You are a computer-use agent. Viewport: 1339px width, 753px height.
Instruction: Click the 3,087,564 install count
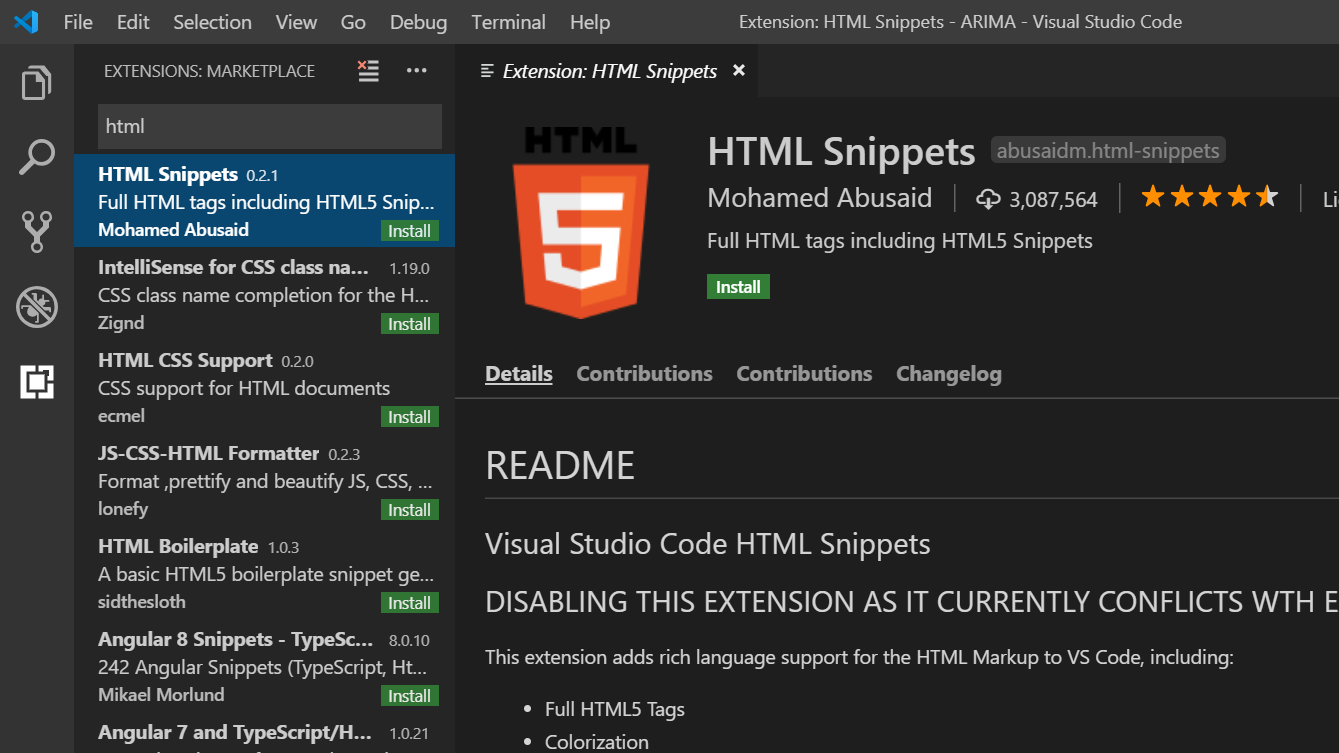pyautogui.click(x=1053, y=200)
